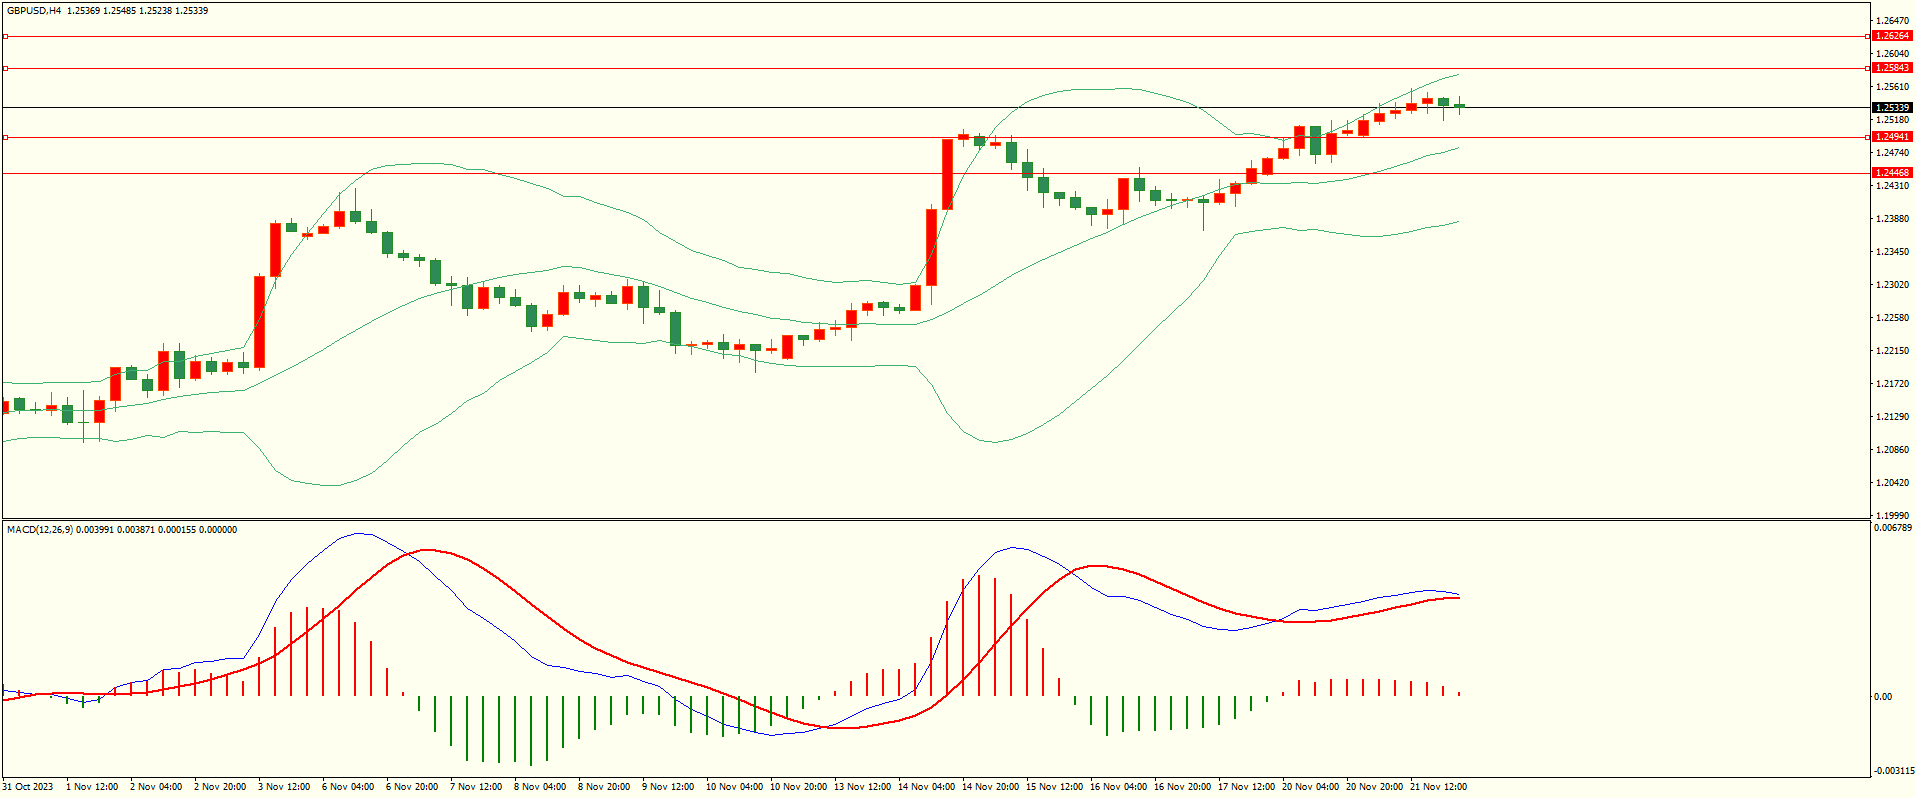
Task: Click the 1.26040 price axis label
Action: [x=1893, y=54]
